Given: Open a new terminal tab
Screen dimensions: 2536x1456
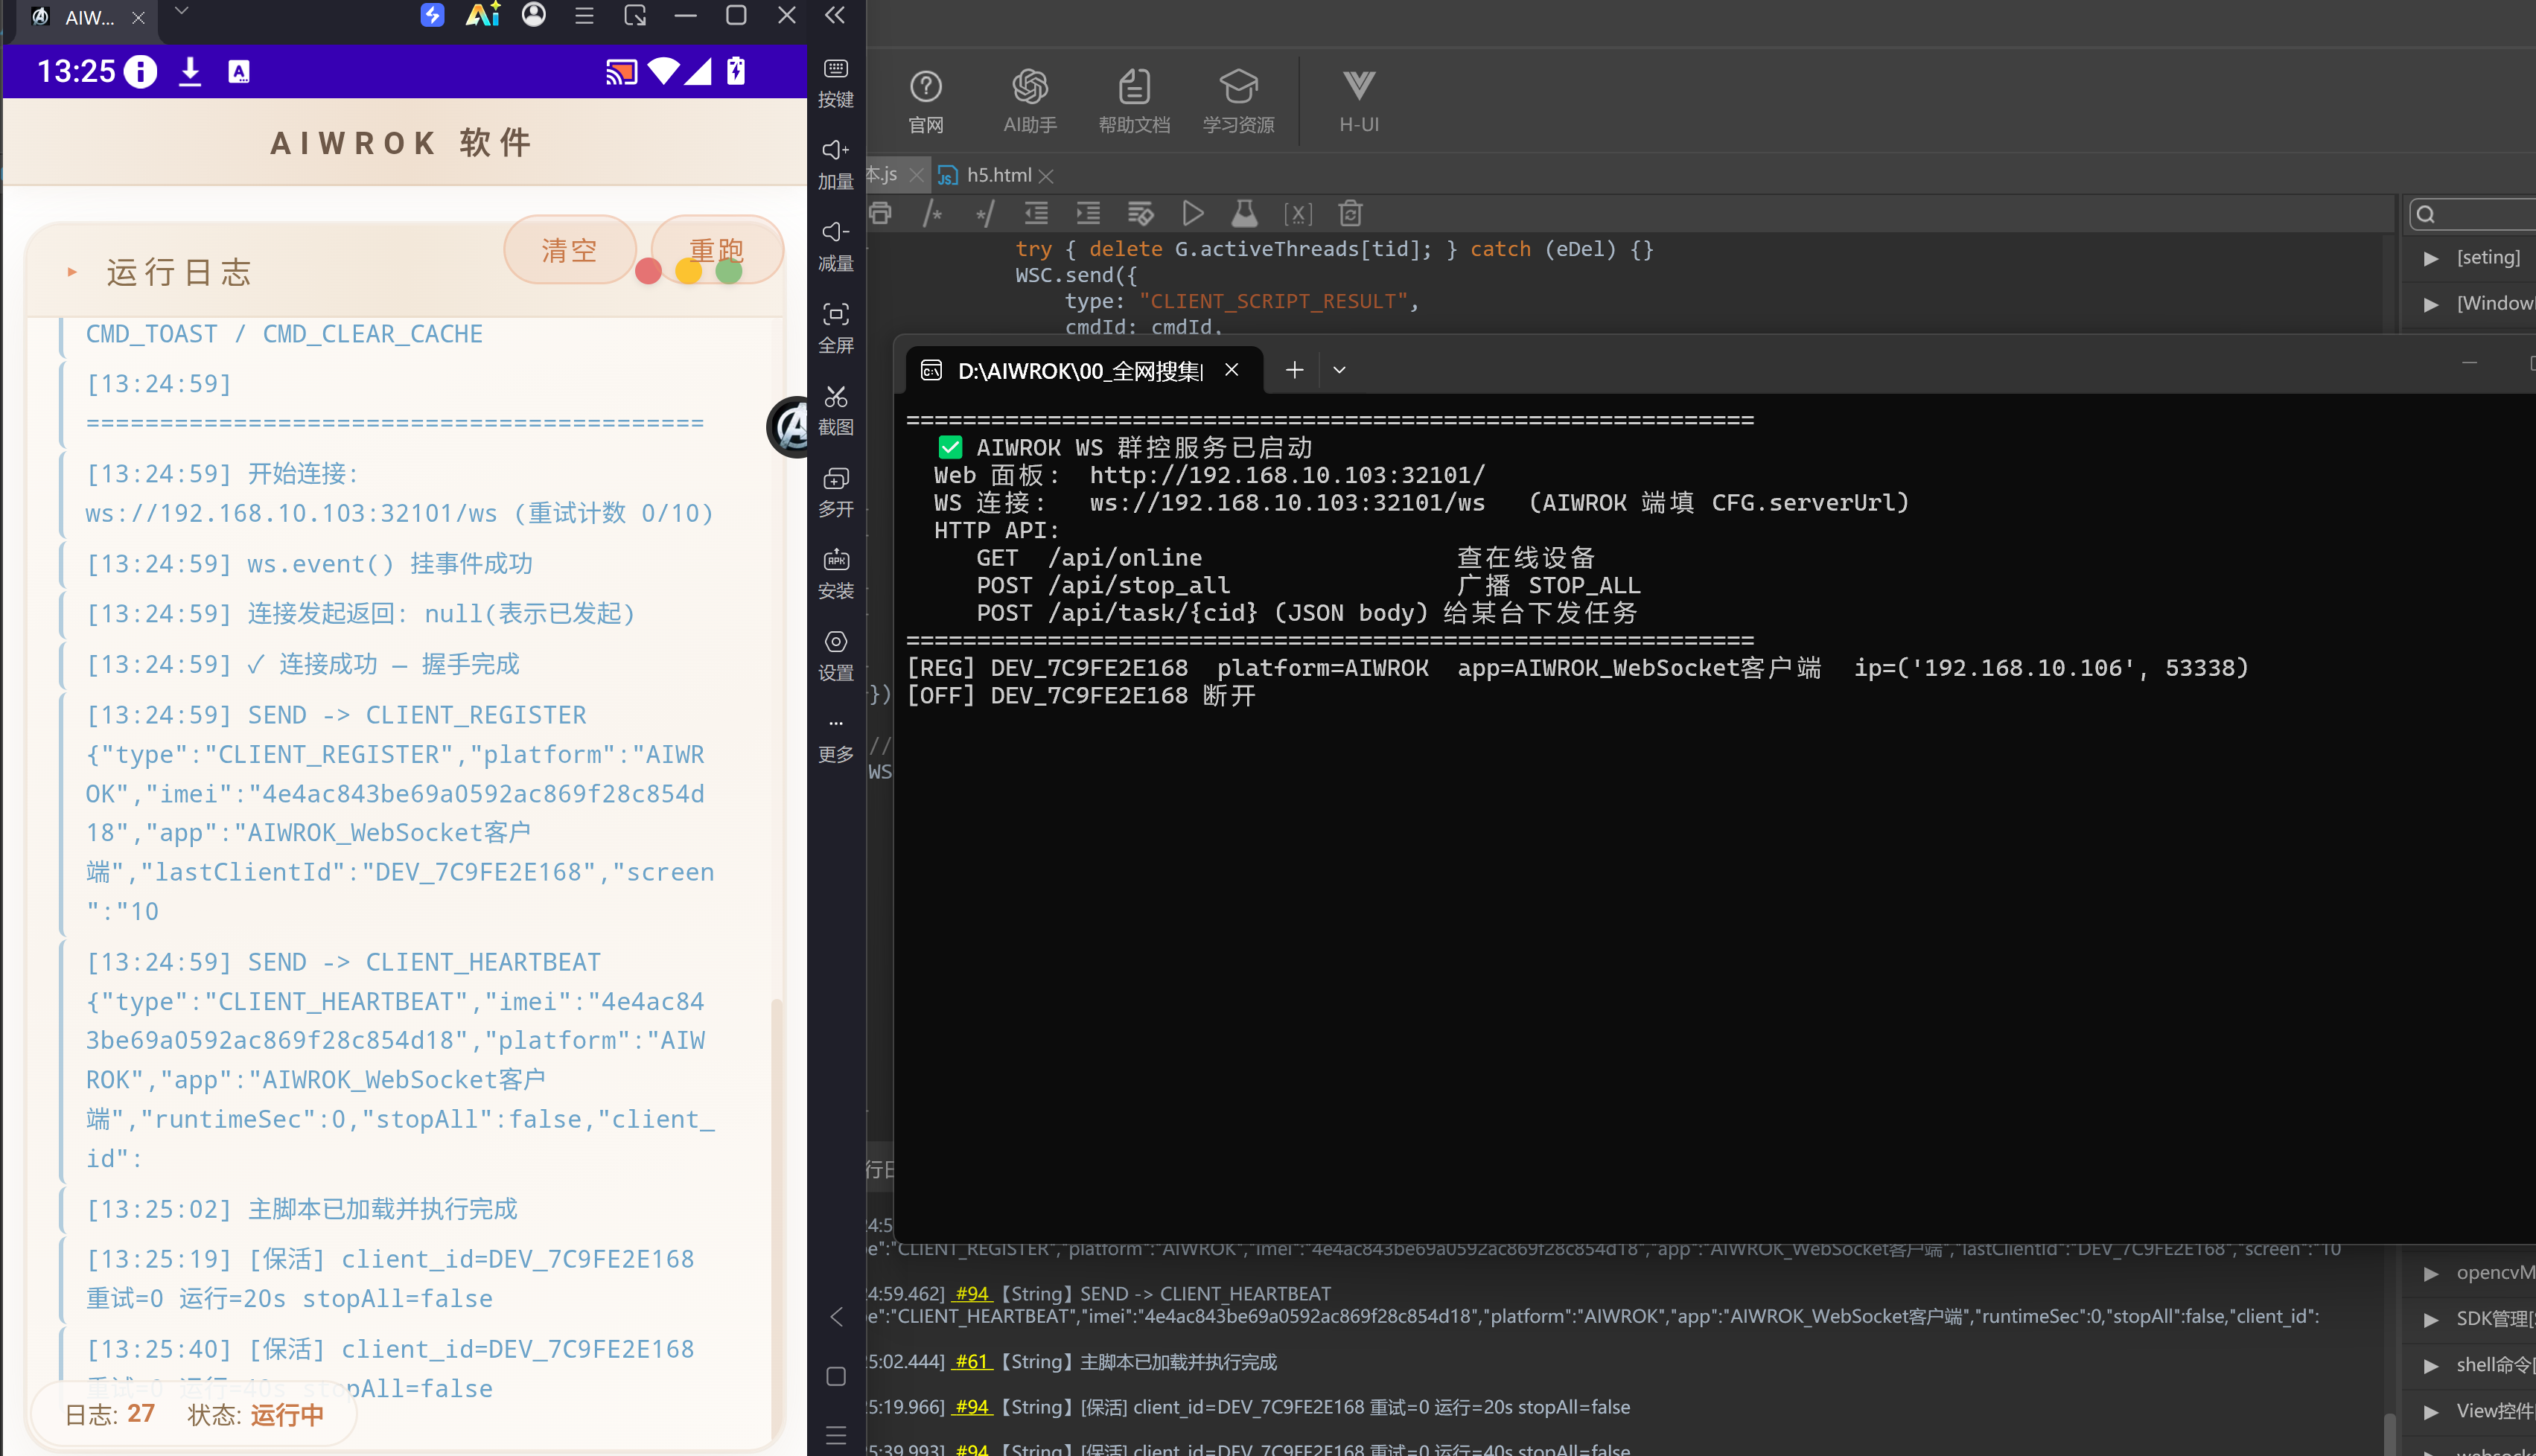Looking at the screenshot, I should pyautogui.click(x=1294, y=370).
